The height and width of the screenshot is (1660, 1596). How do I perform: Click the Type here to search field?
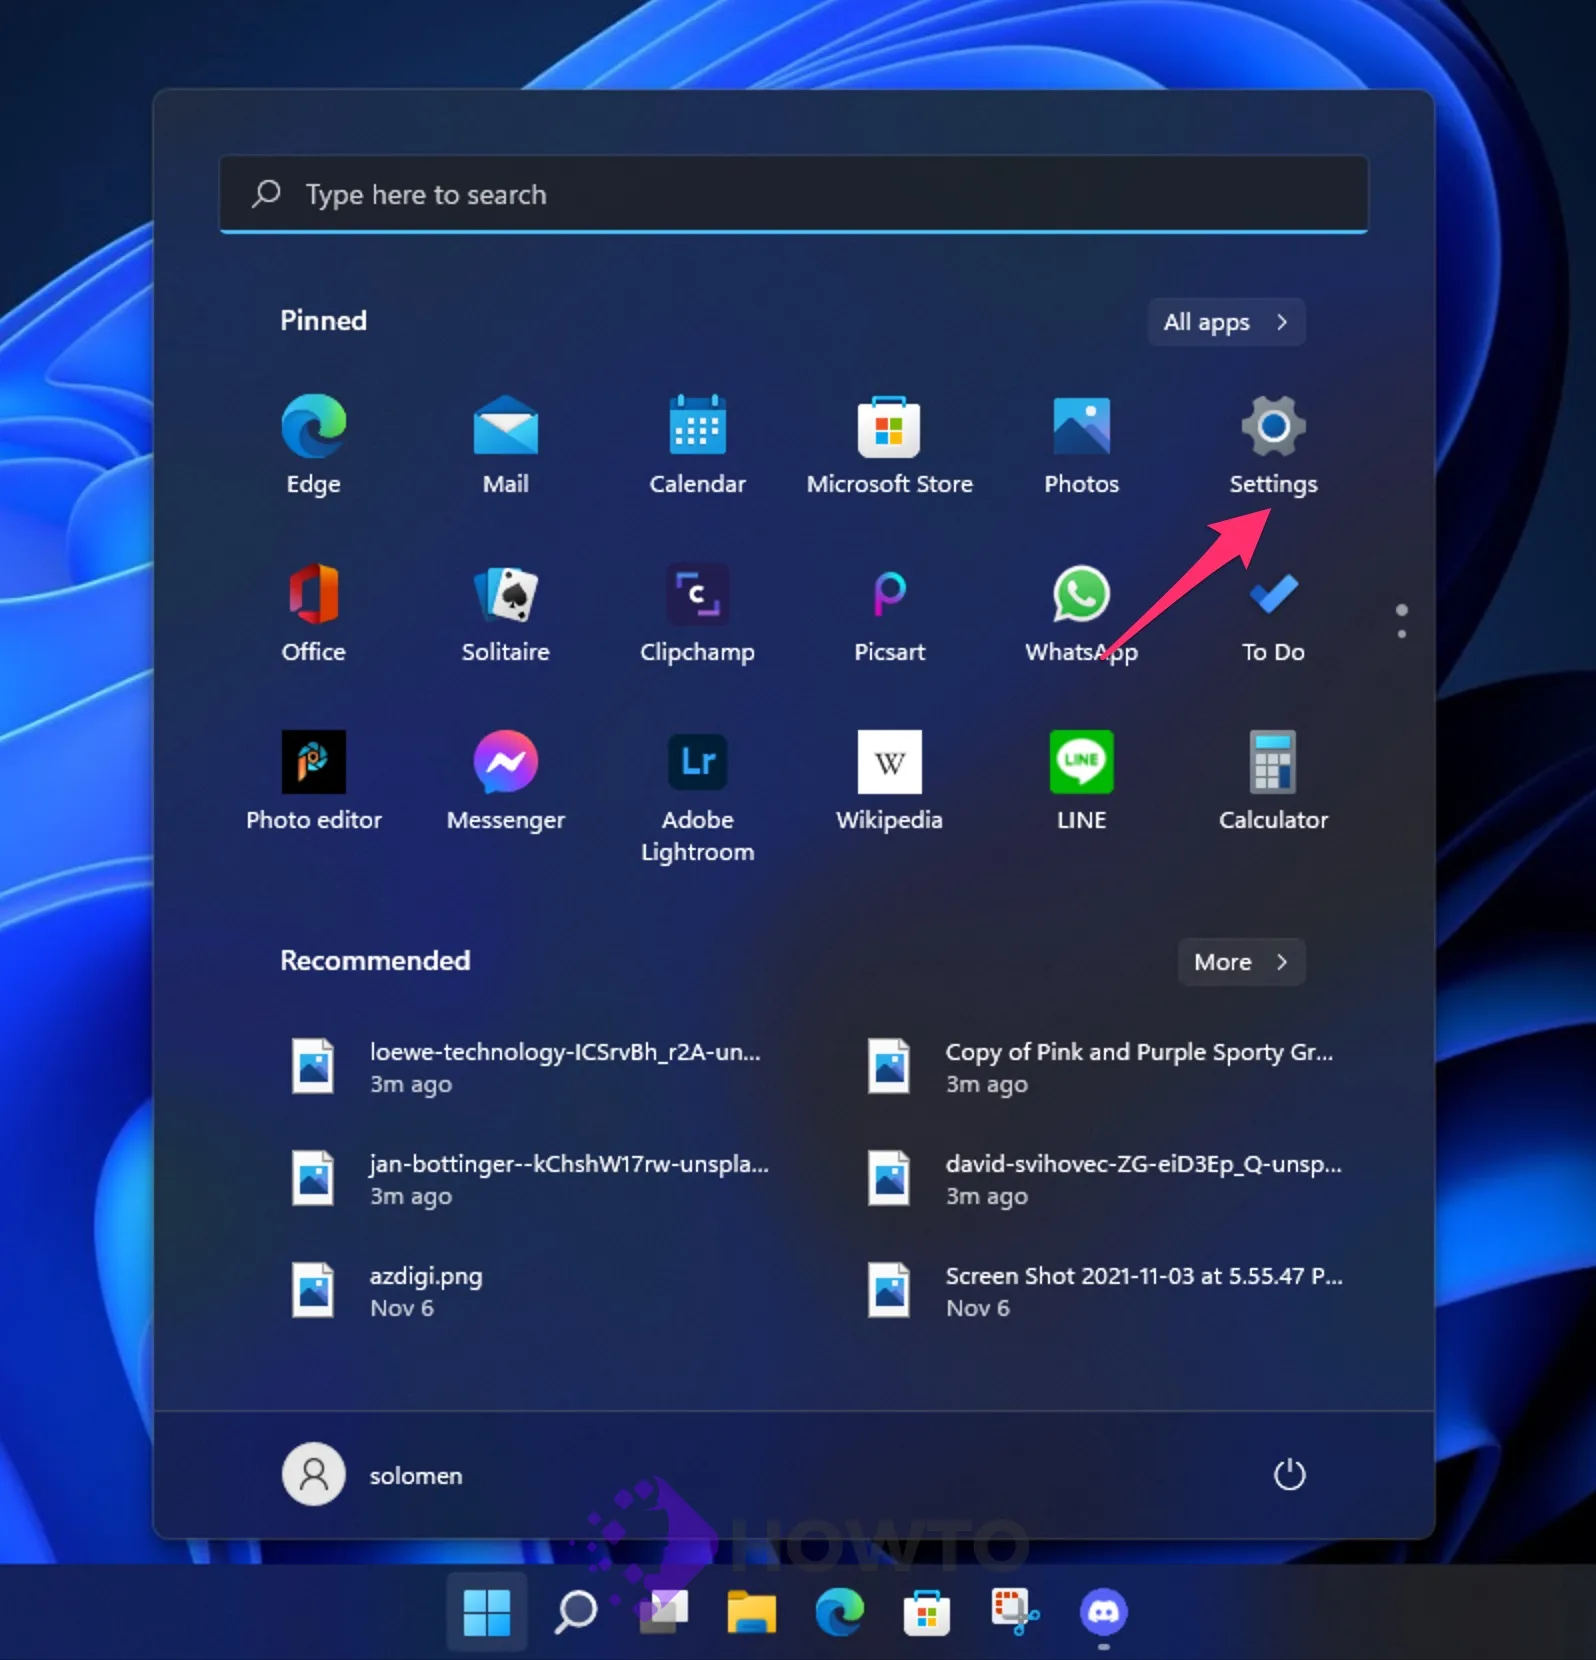tap(794, 194)
